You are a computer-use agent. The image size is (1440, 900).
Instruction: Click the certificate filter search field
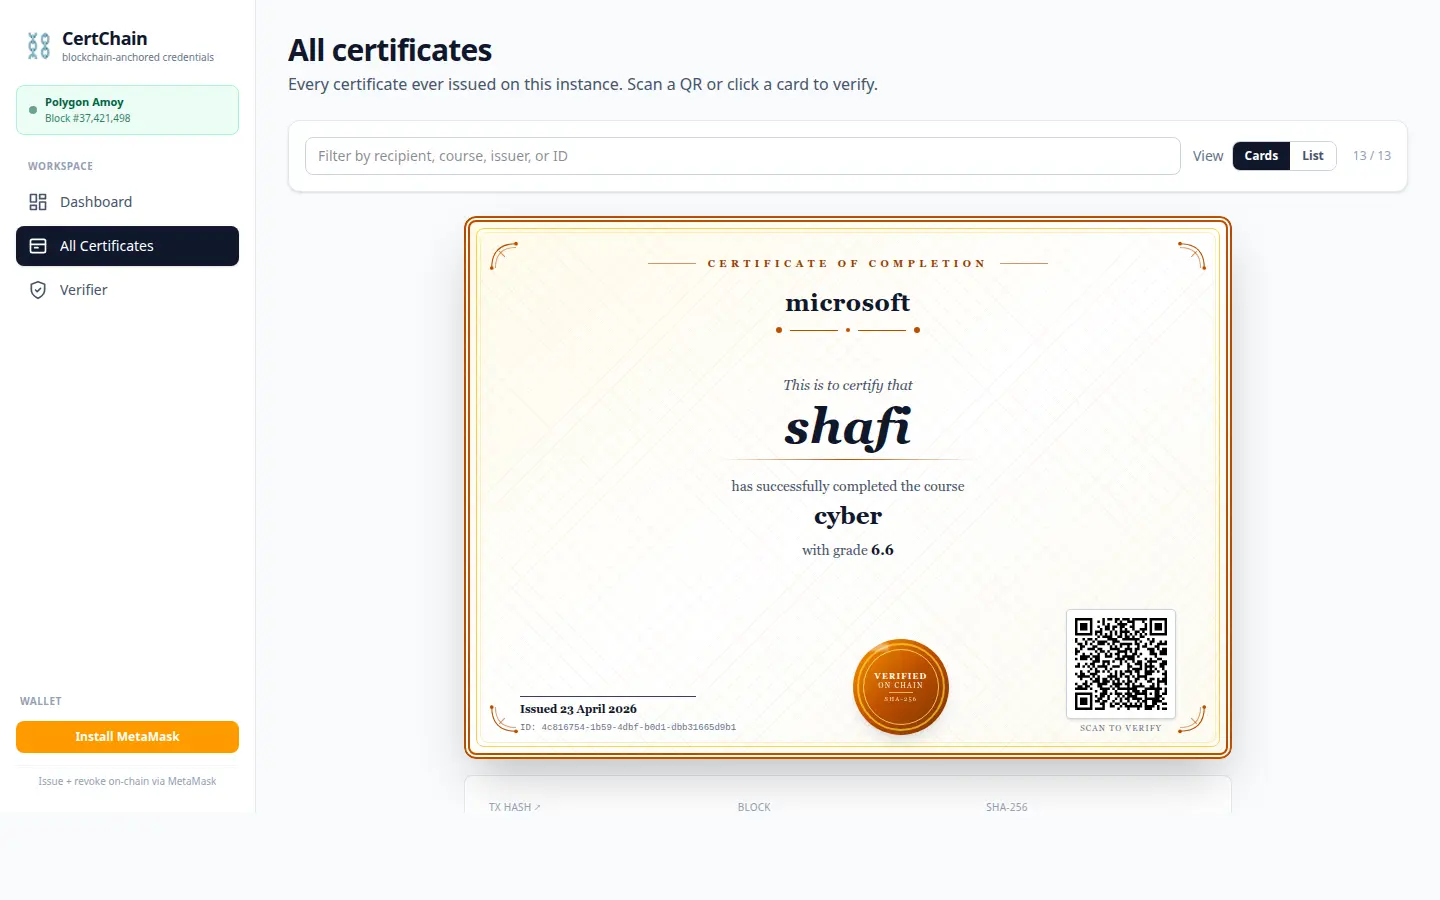coord(742,156)
